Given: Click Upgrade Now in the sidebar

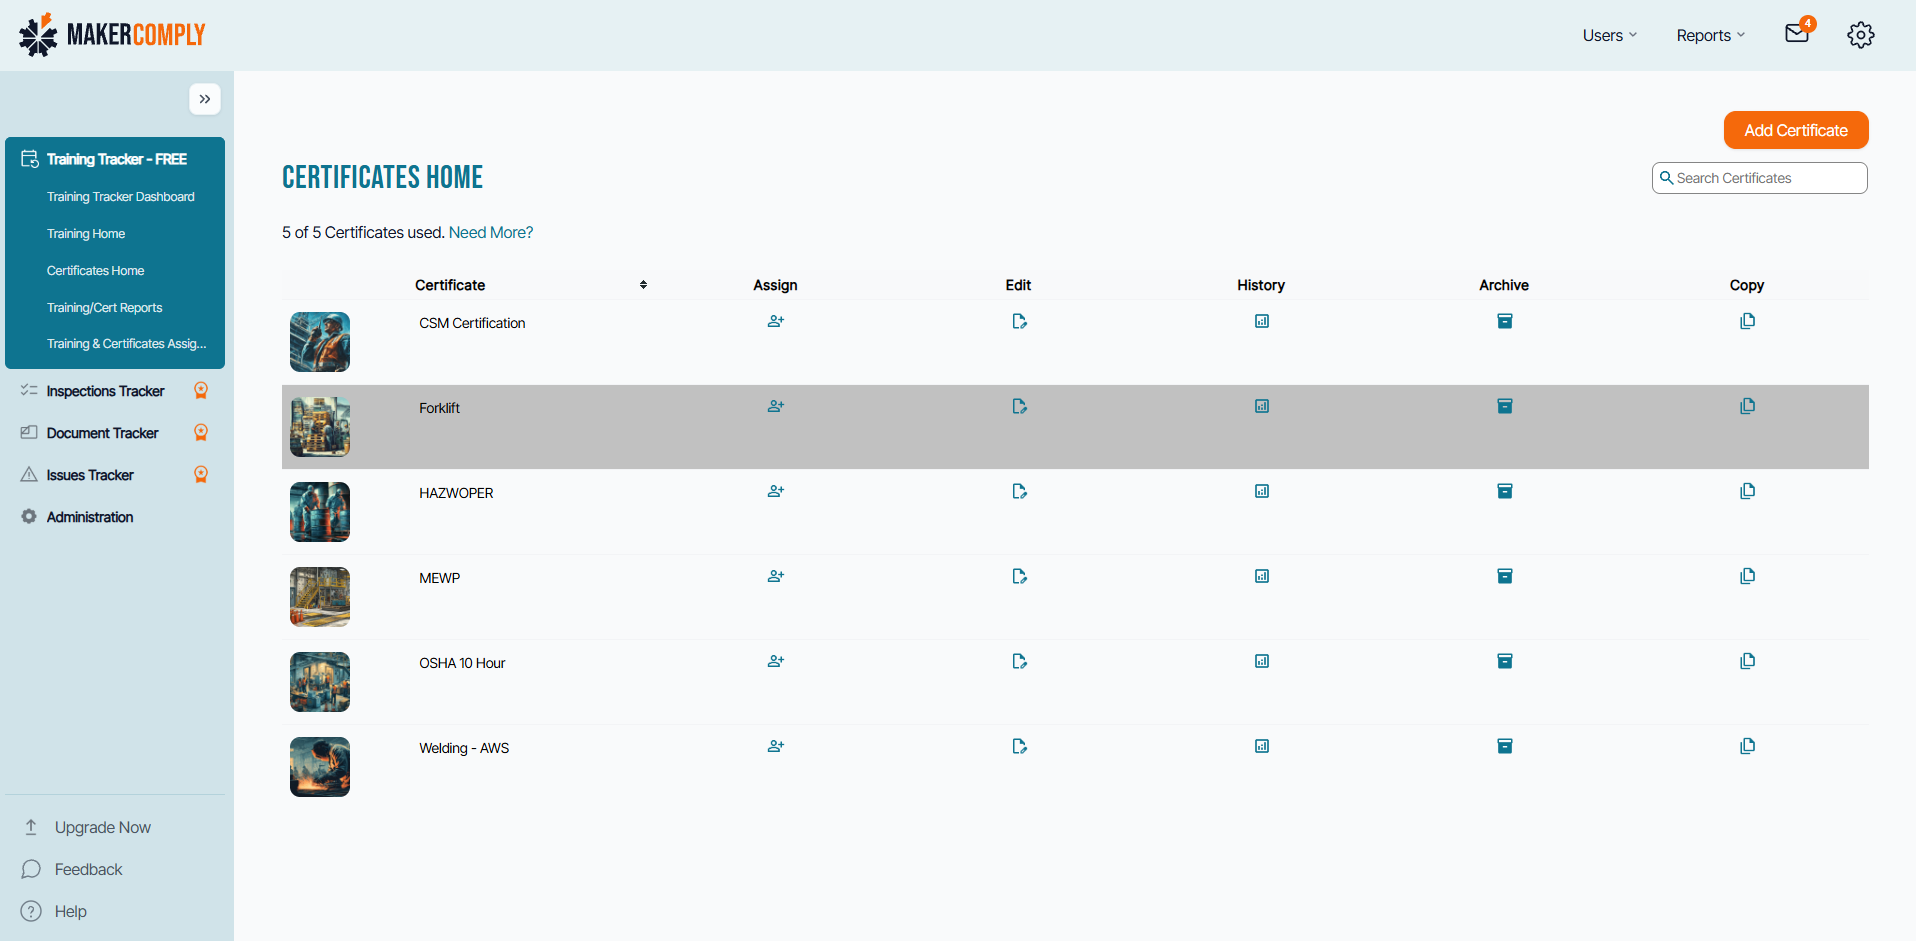Looking at the screenshot, I should click(x=102, y=827).
